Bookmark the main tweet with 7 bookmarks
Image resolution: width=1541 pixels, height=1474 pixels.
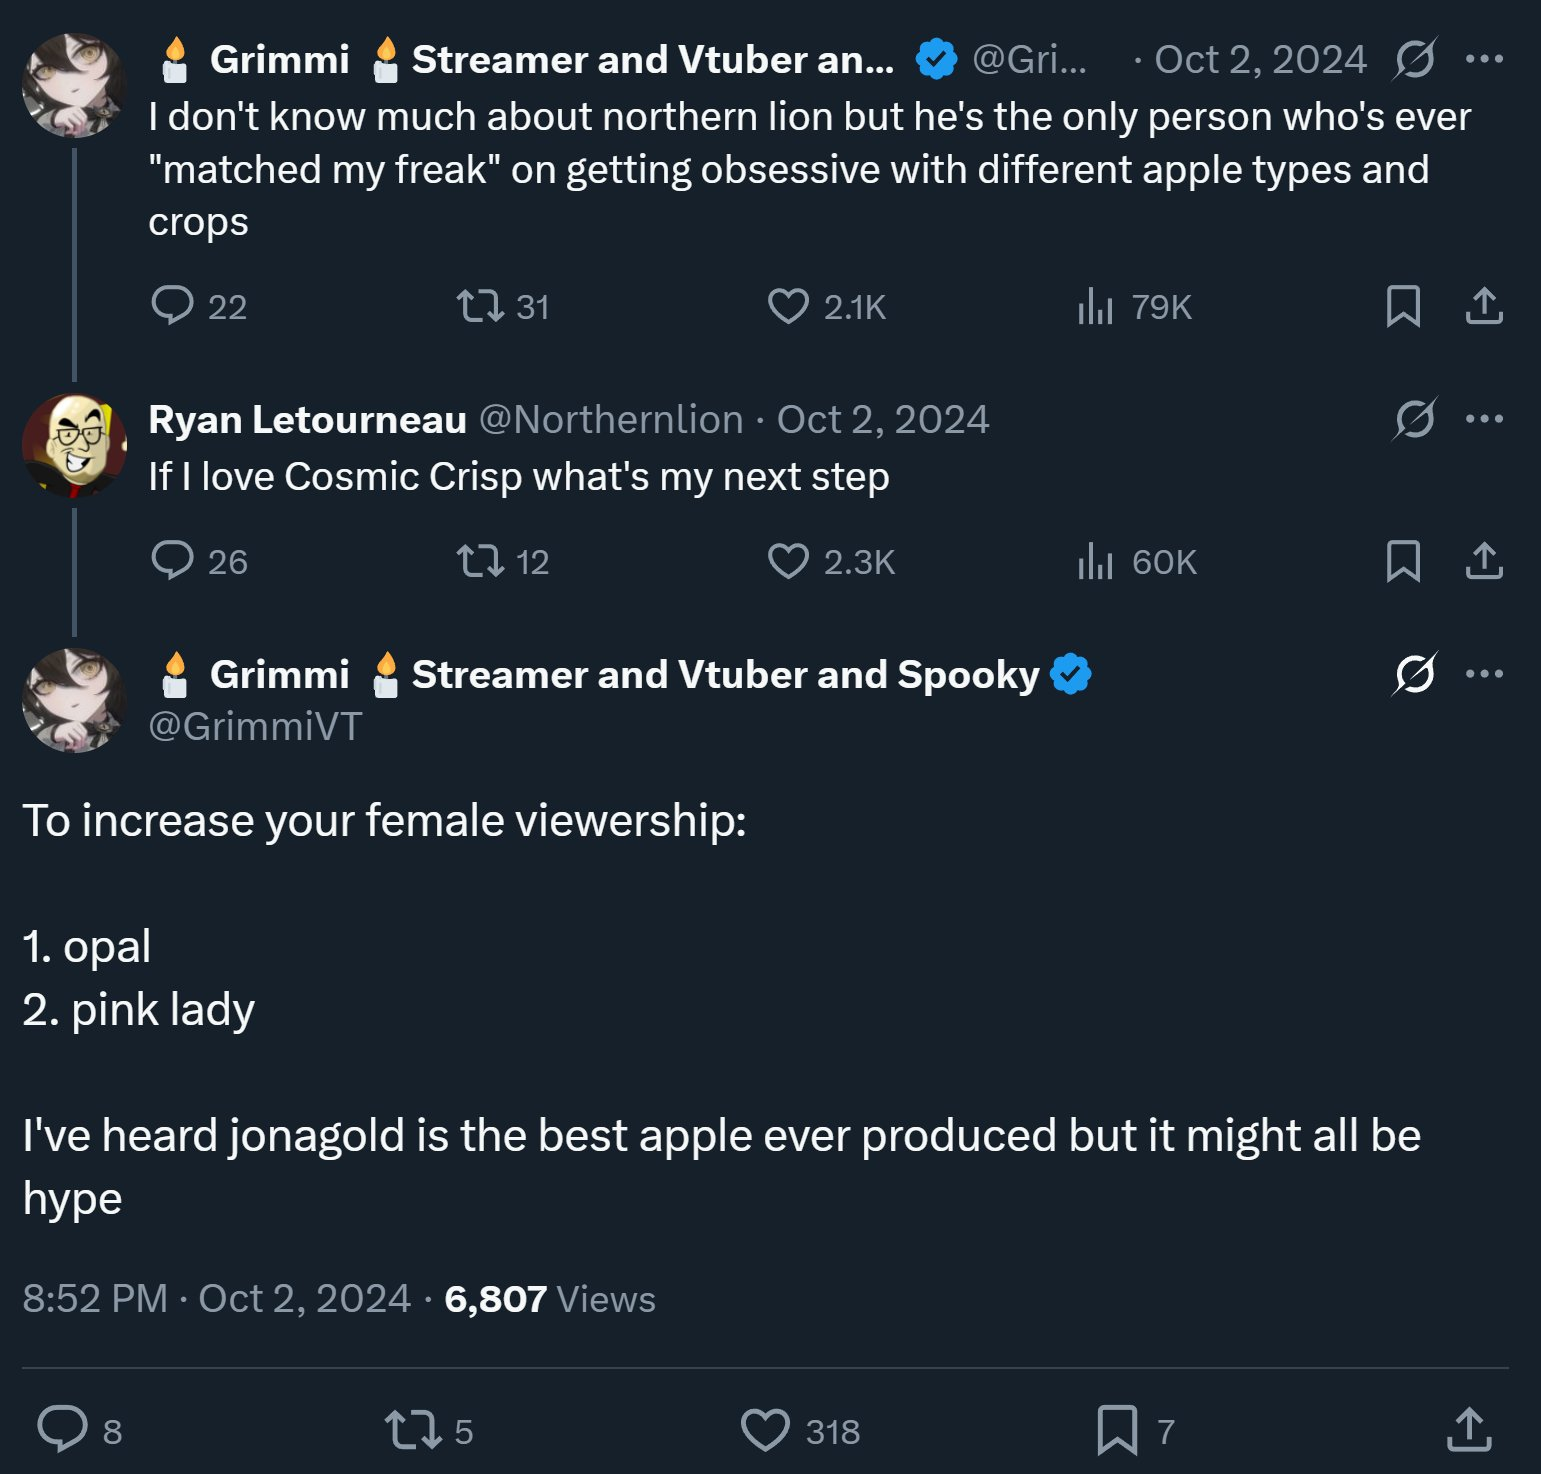click(x=1117, y=1429)
